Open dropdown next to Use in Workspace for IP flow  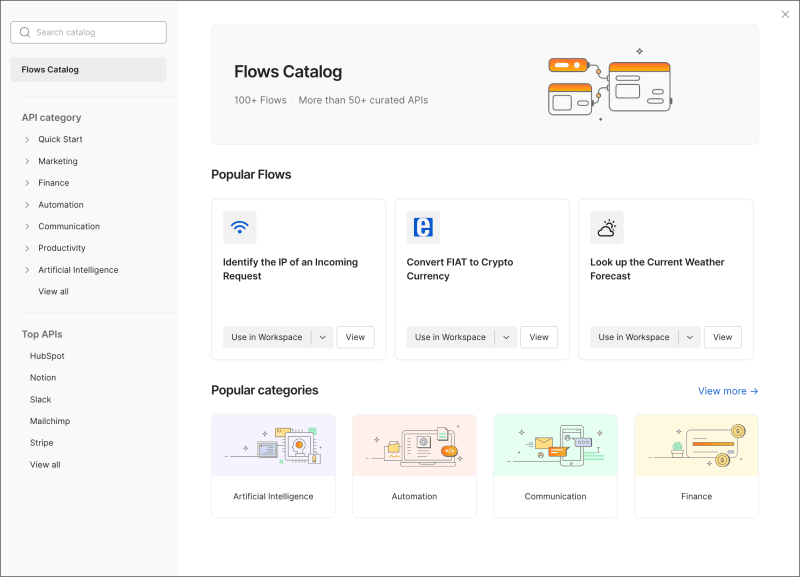[322, 337]
